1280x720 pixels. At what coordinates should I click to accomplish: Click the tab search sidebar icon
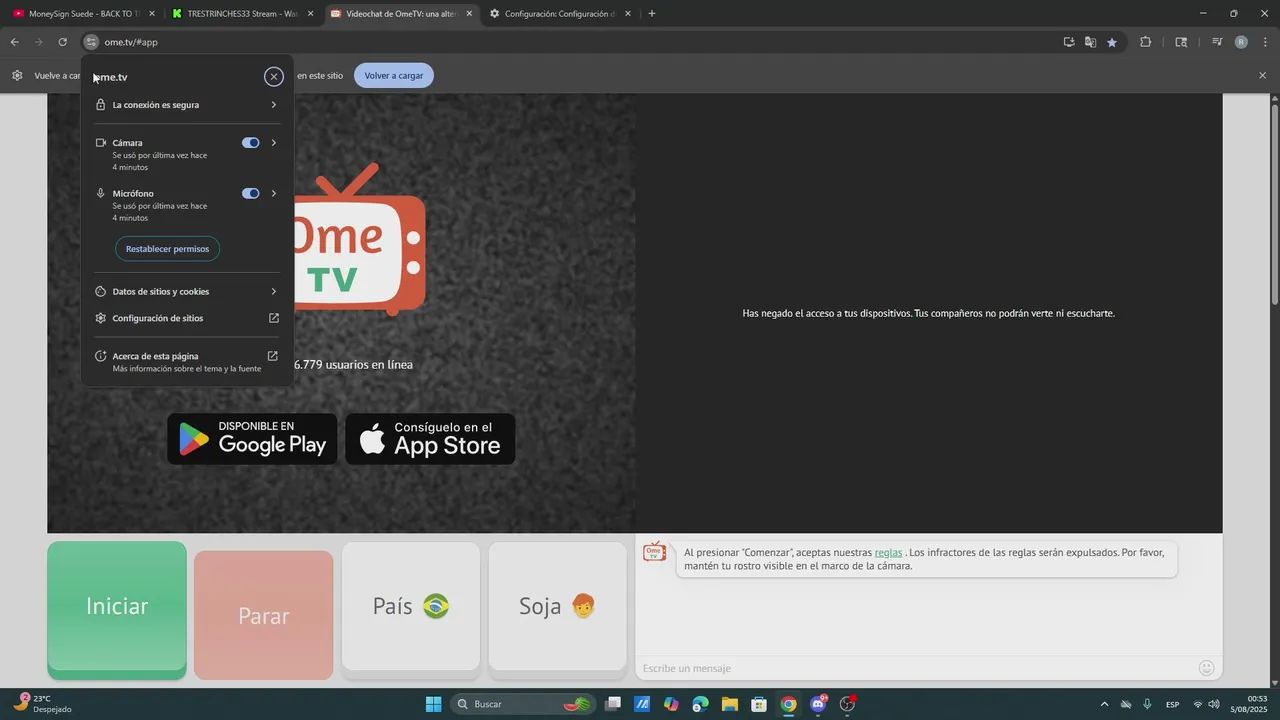pos(1181,42)
